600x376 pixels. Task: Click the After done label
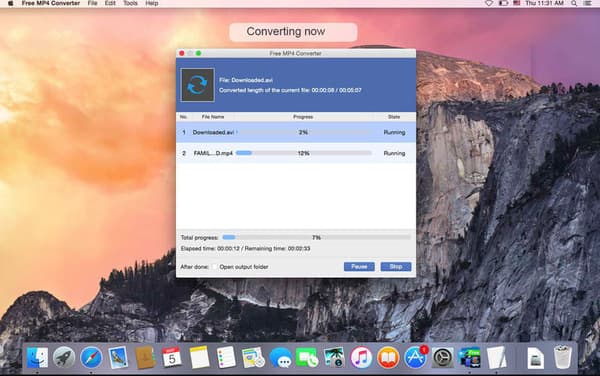pyautogui.click(x=194, y=267)
